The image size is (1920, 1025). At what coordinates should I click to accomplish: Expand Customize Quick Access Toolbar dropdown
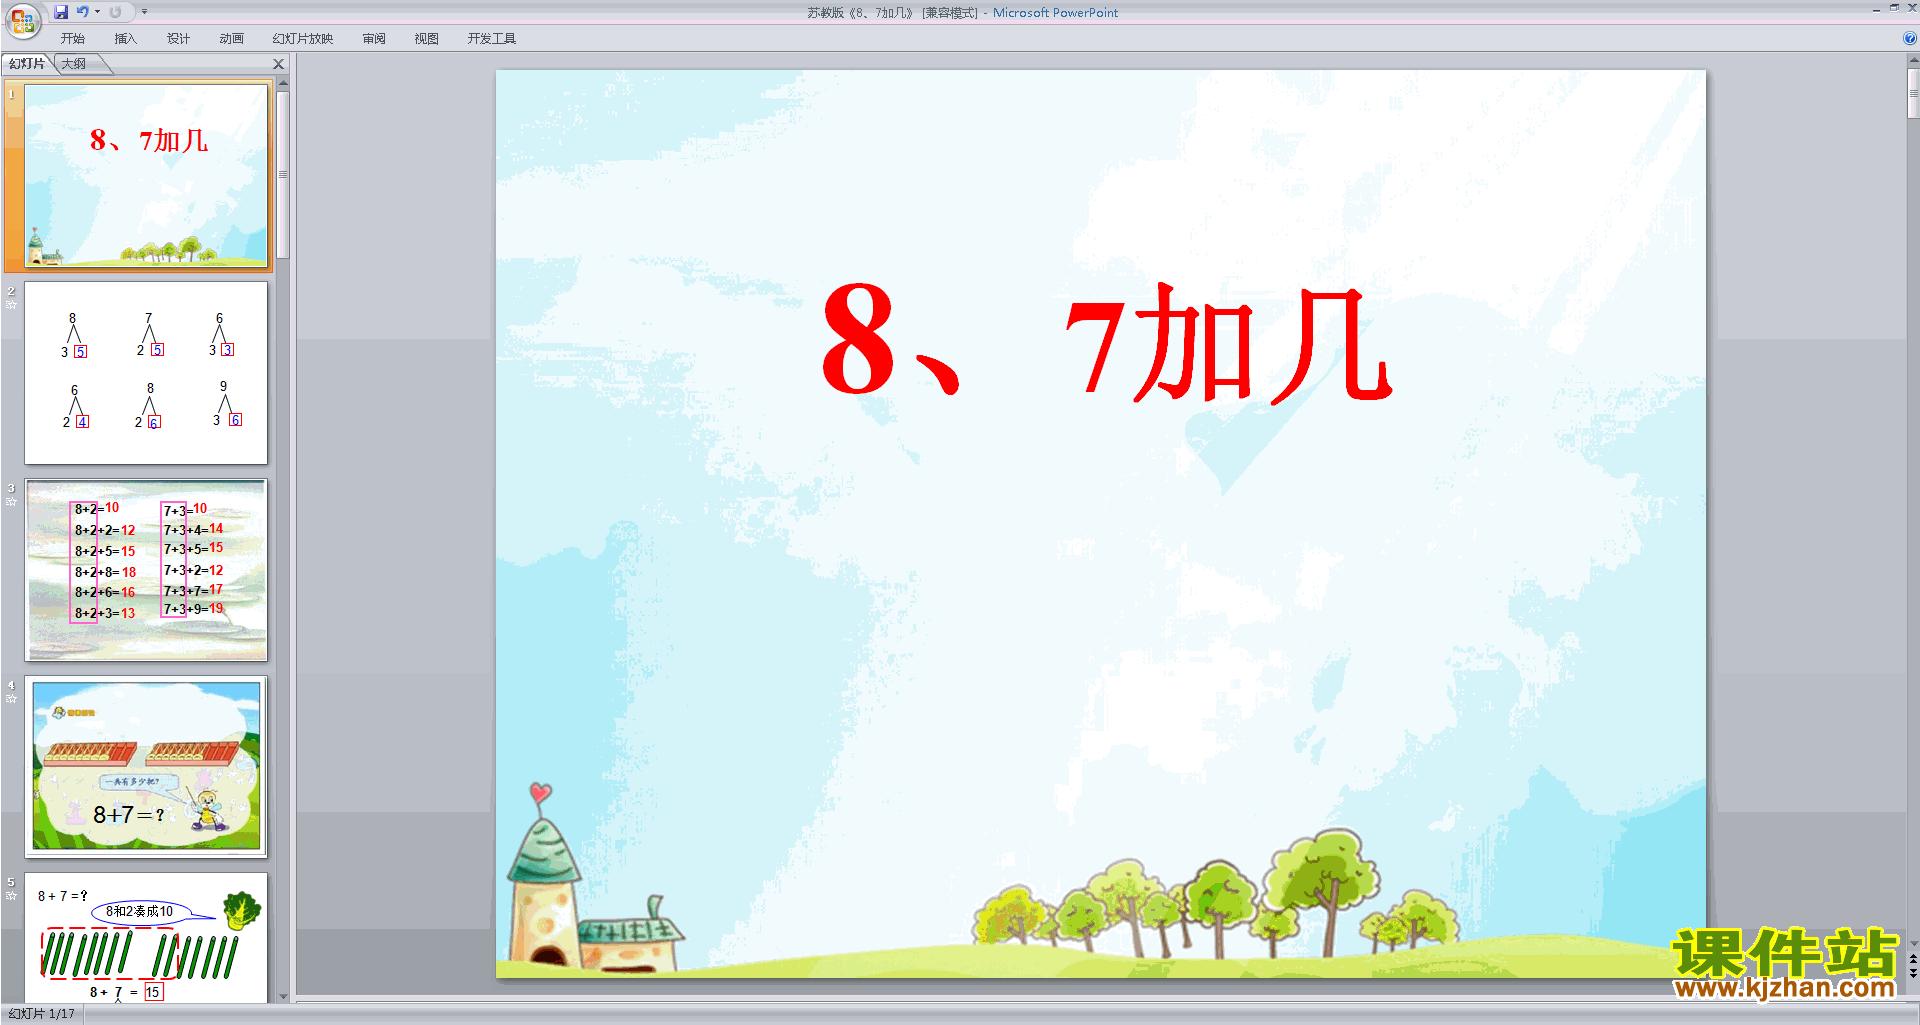pyautogui.click(x=144, y=12)
